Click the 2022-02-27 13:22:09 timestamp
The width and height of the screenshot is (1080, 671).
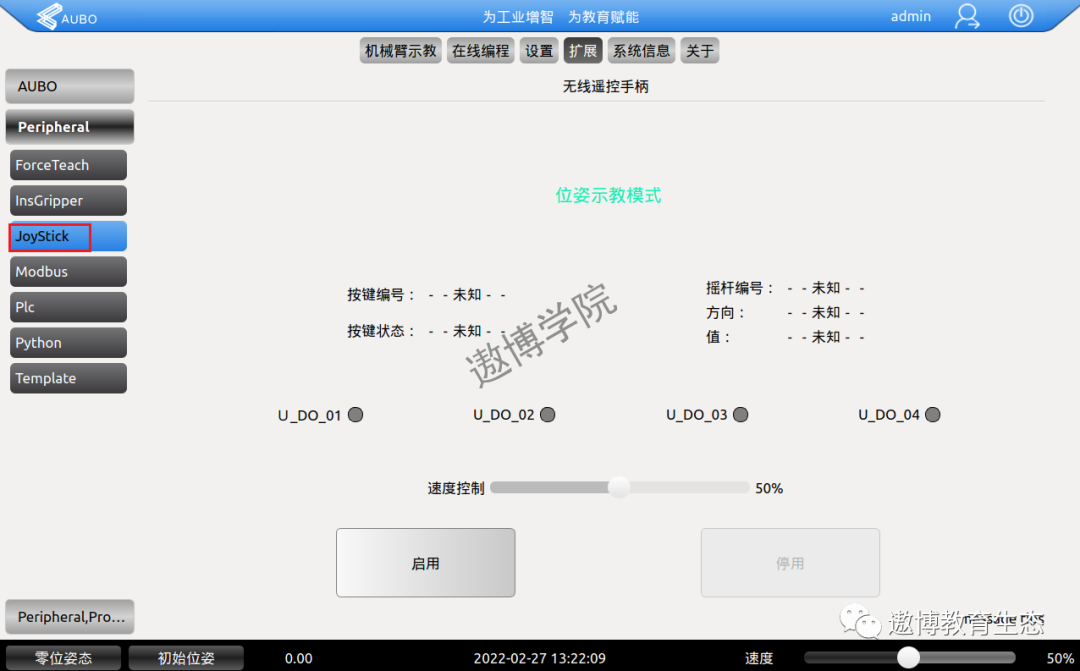click(x=539, y=659)
